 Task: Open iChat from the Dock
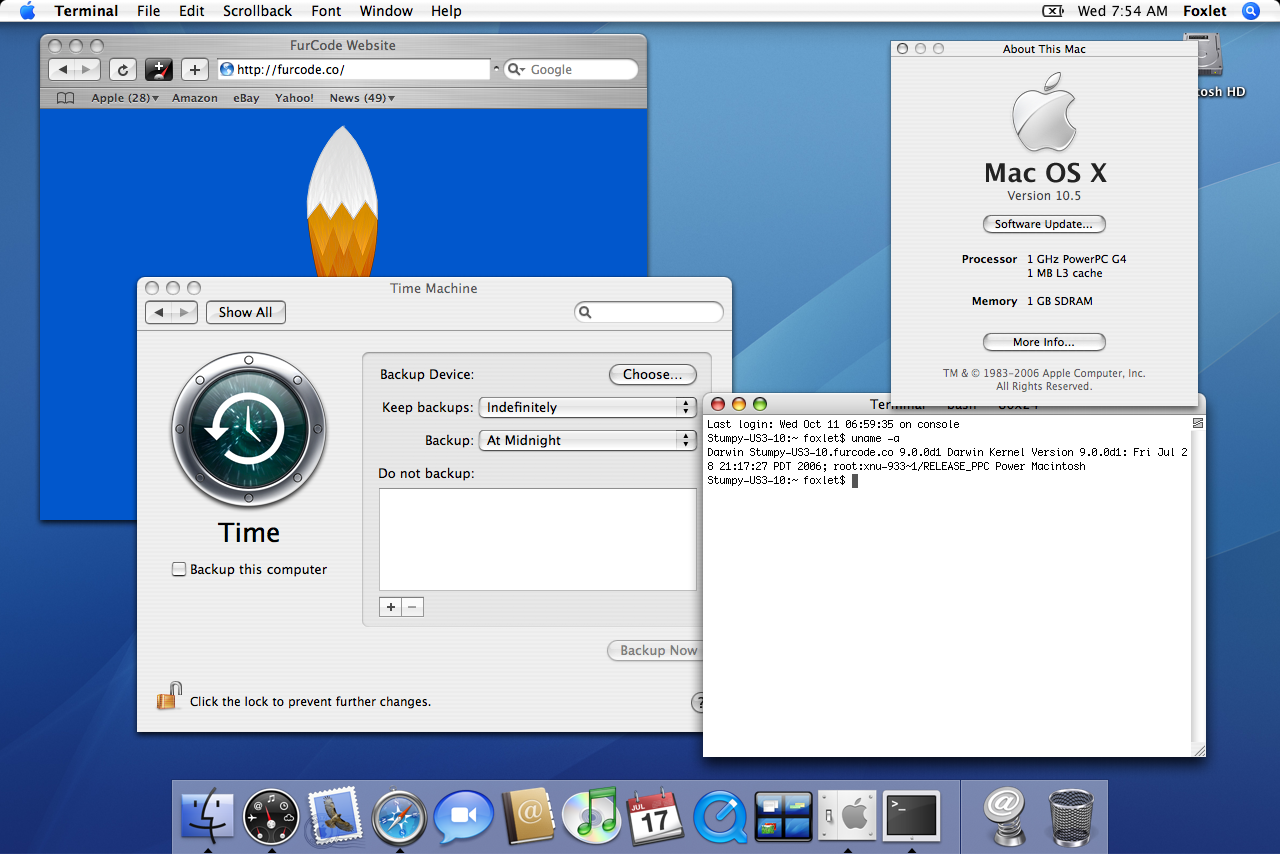[463, 817]
